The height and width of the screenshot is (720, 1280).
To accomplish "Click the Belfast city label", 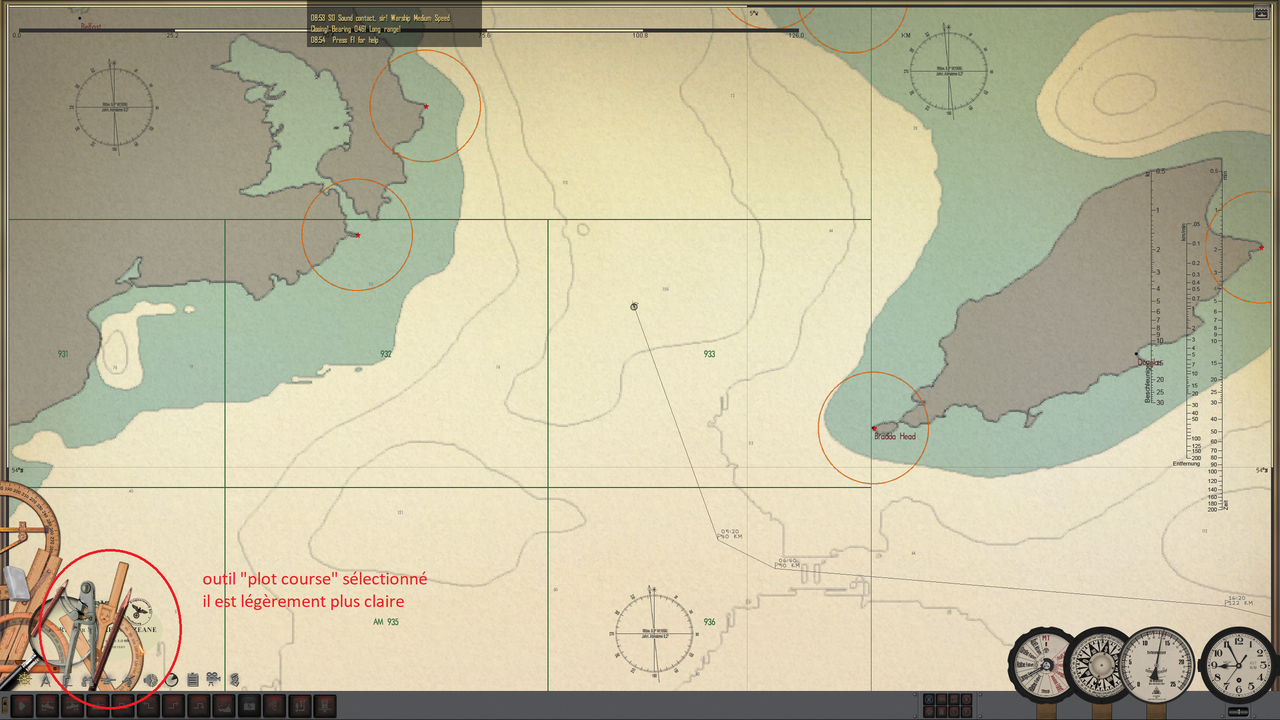I will click(x=91, y=28).
